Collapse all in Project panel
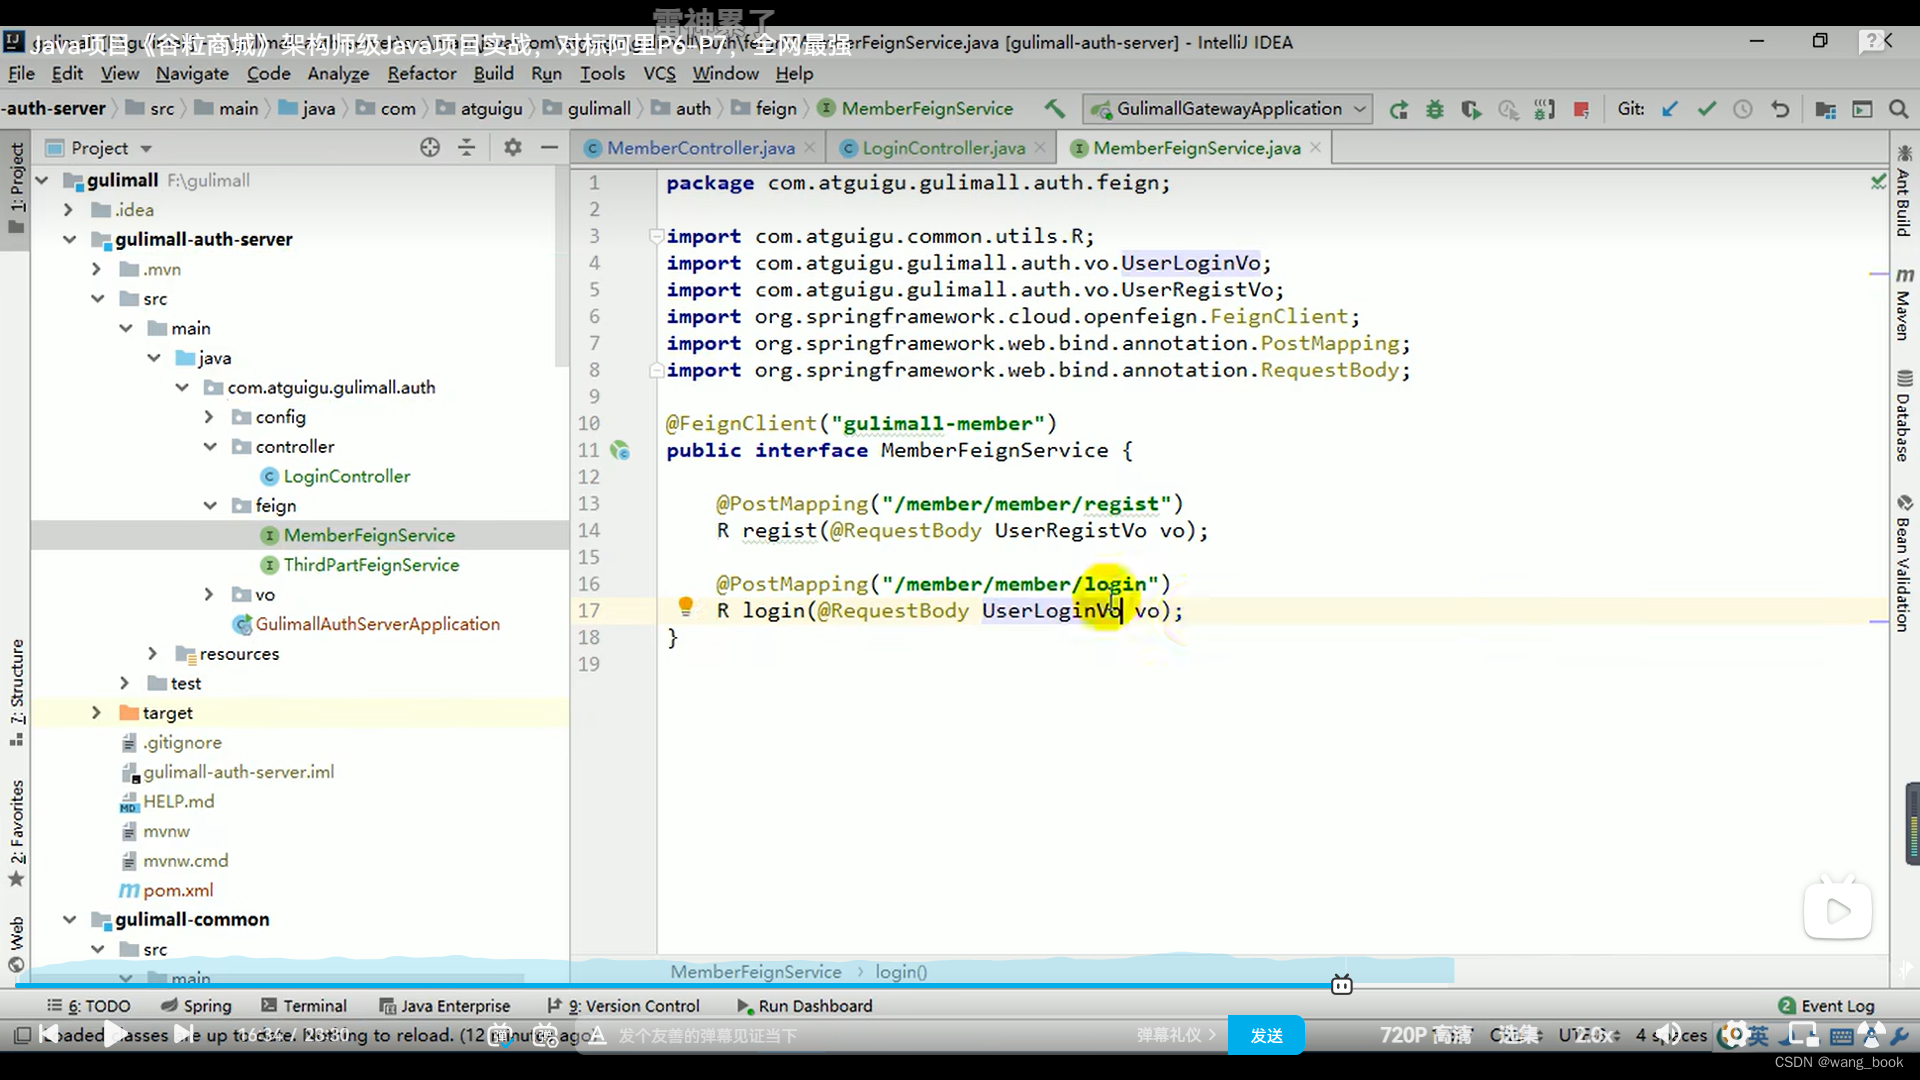Viewport: 1920px width, 1080px height. pyautogui.click(x=466, y=148)
